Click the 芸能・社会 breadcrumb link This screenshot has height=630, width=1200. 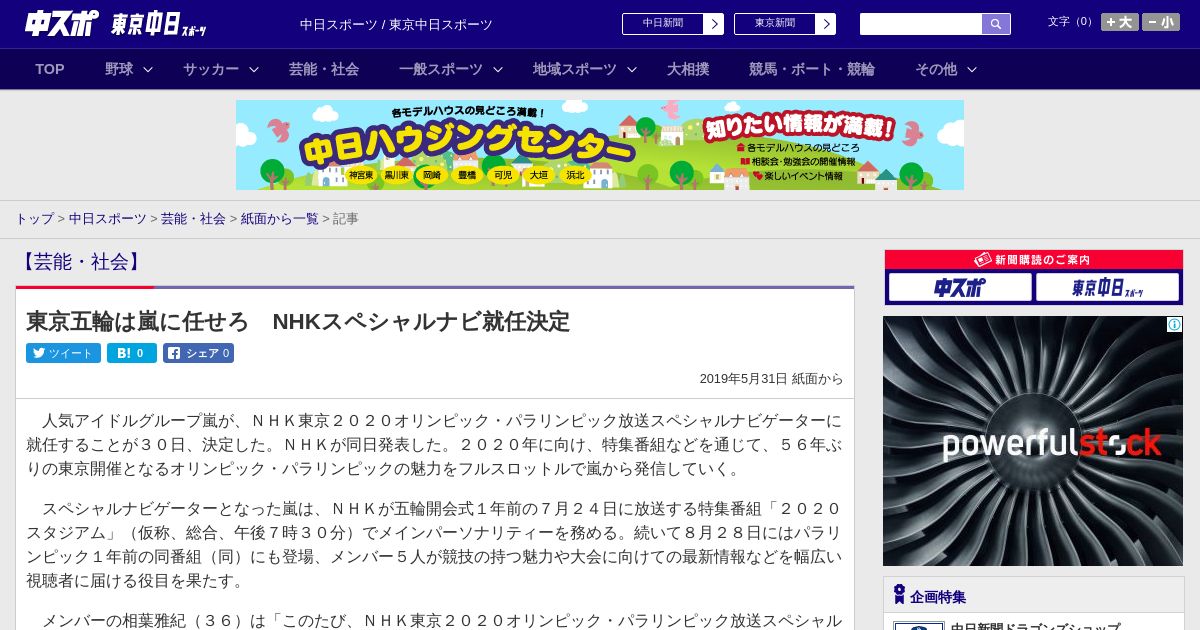click(x=193, y=218)
